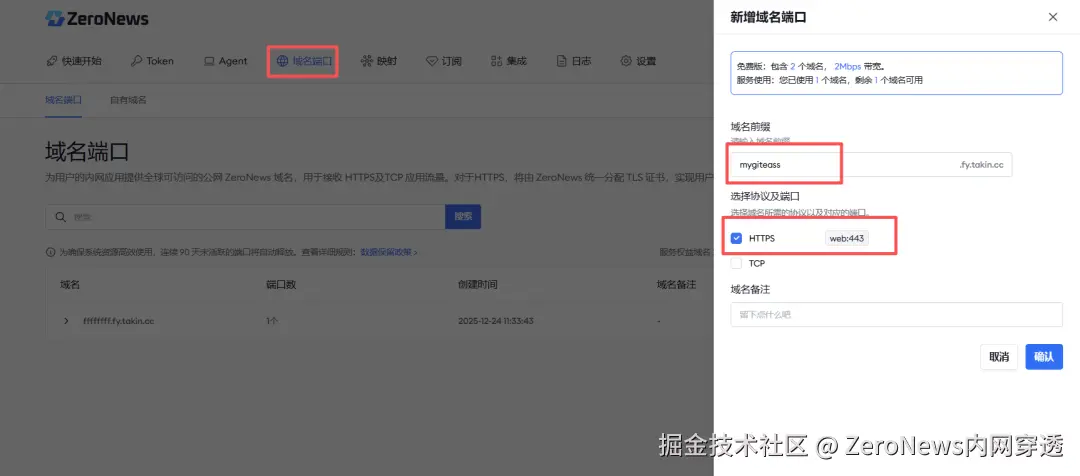Click the globe icon beside 域名端口

[282, 61]
